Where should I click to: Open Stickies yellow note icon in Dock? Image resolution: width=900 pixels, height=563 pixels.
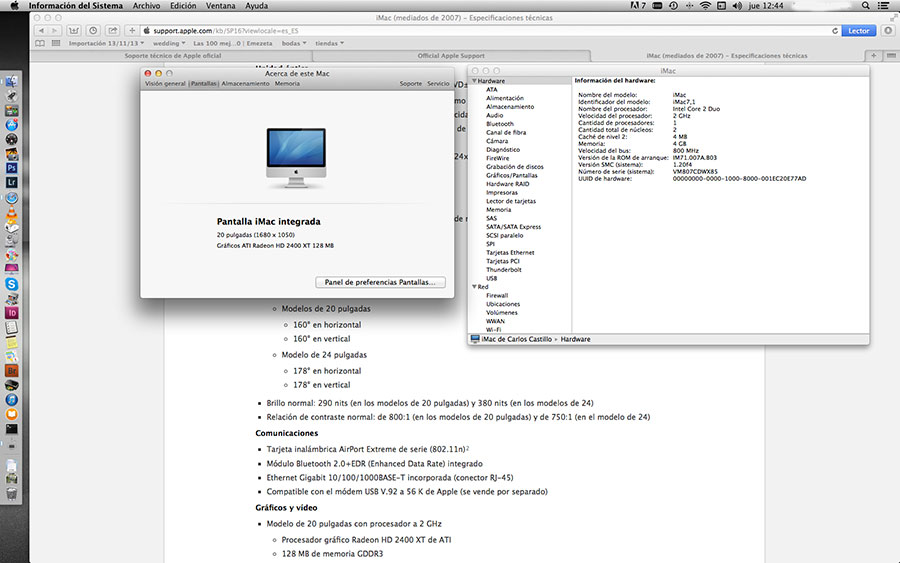tap(11, 342)
